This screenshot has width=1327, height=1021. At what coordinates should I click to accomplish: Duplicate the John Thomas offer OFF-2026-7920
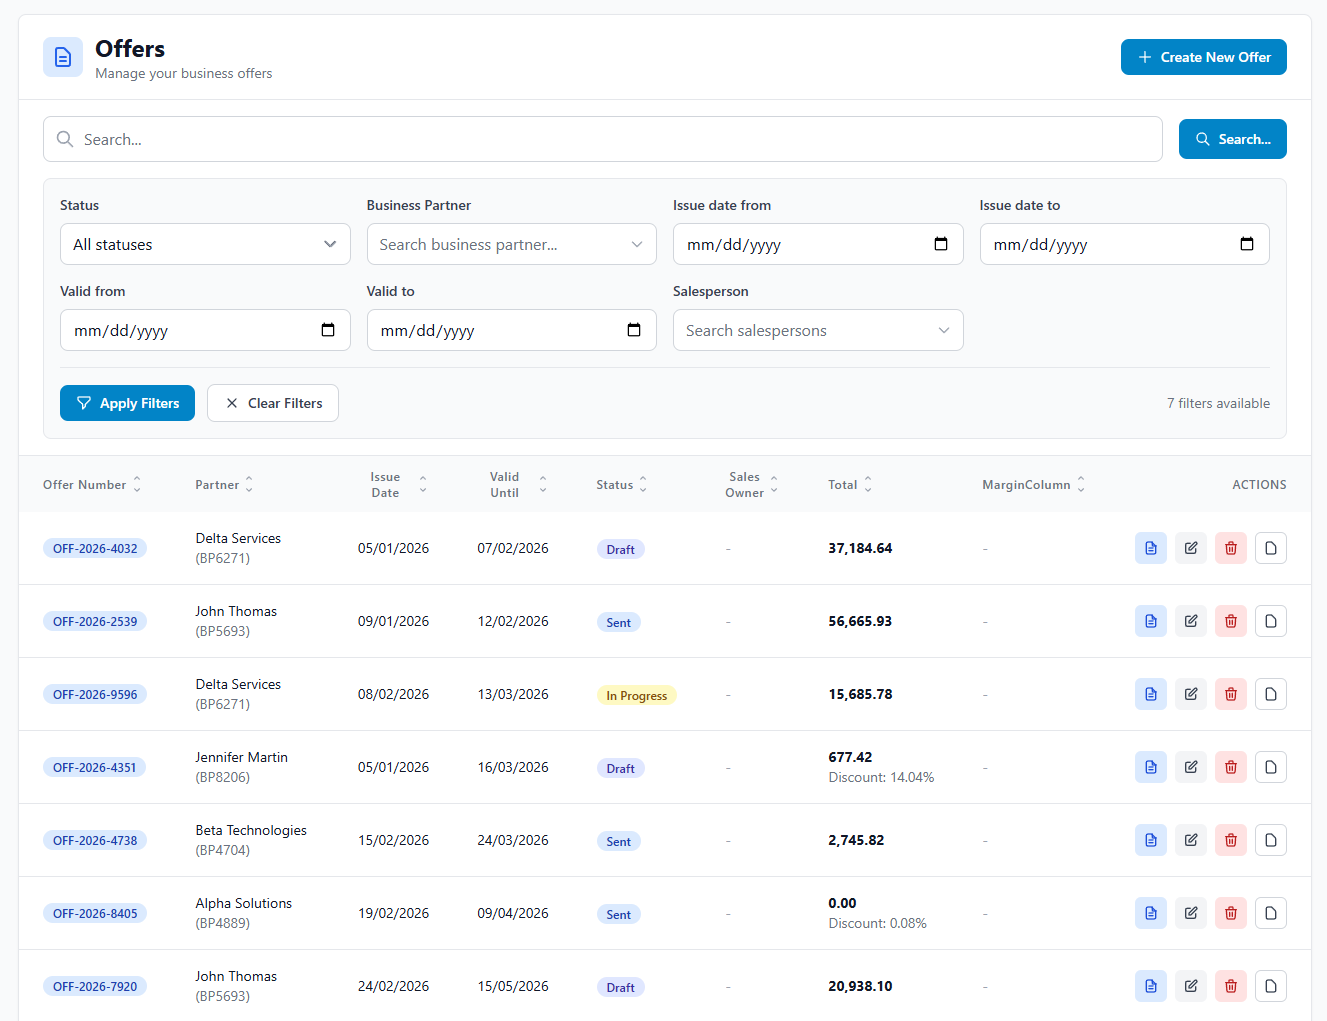pyautogui.click(x=1270, y=985)
